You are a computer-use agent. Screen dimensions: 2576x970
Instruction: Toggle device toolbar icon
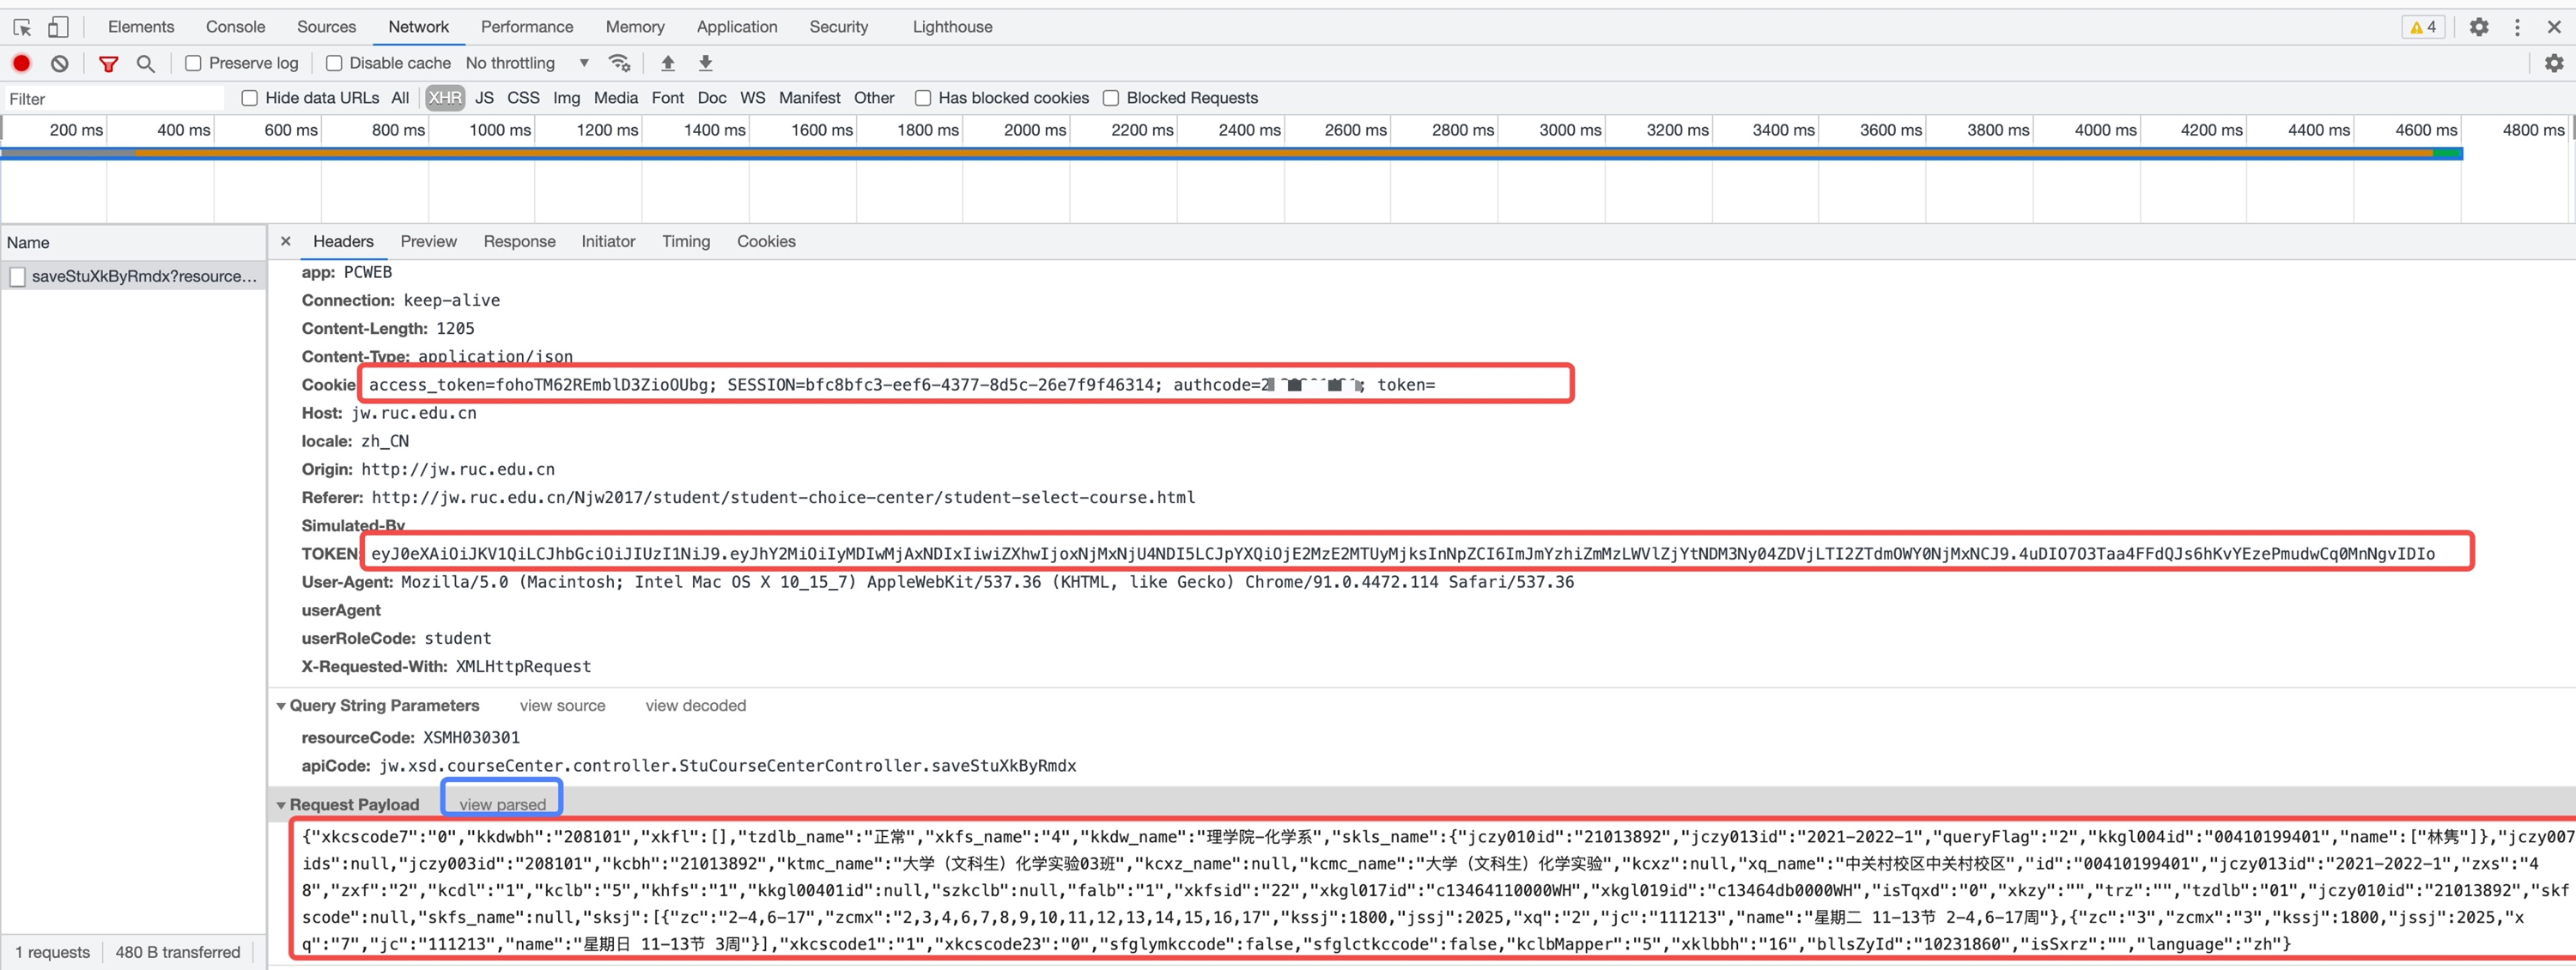58,27
